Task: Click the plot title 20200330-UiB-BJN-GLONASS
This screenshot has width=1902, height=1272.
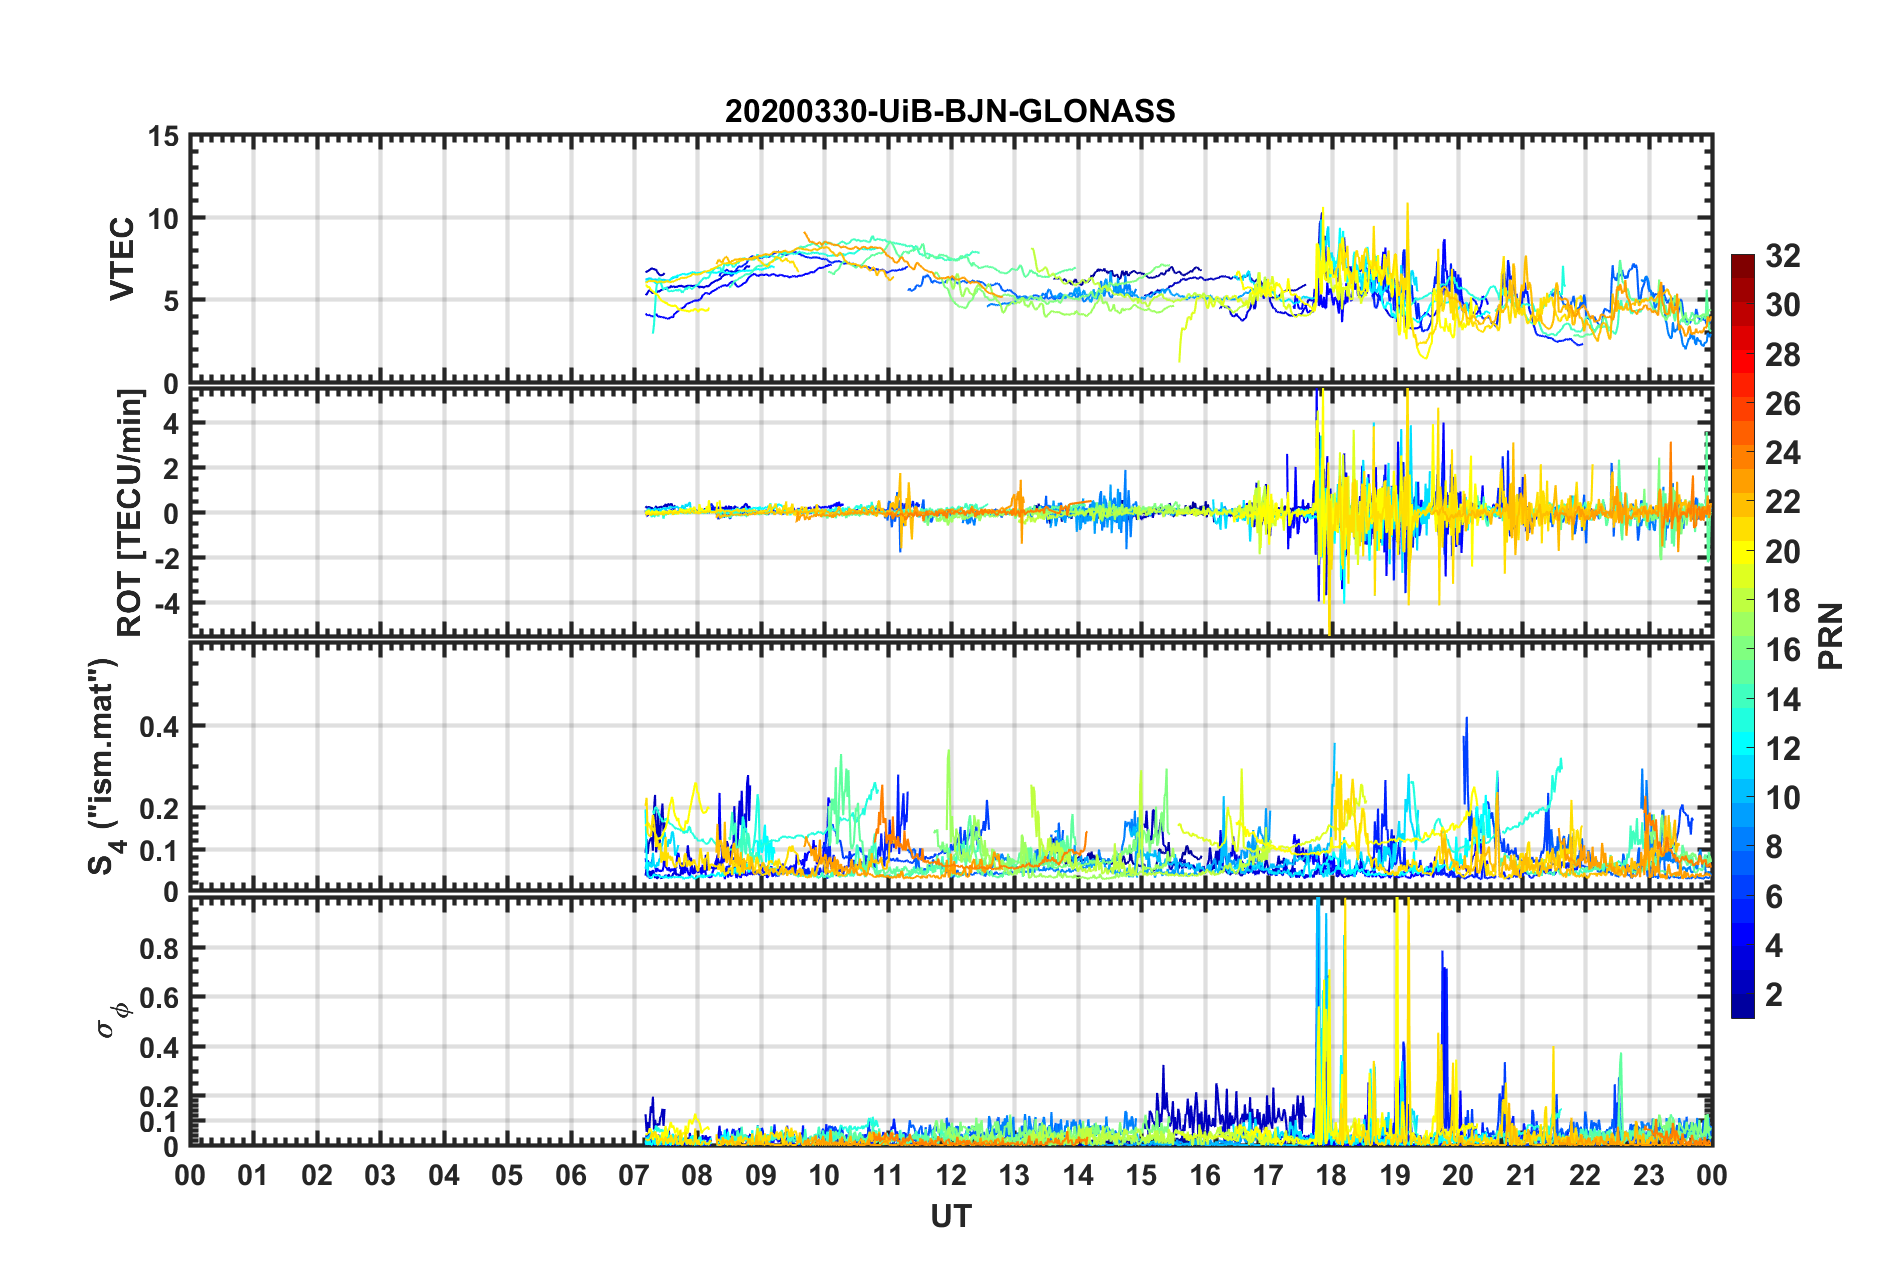Action: tap(950, 111)
